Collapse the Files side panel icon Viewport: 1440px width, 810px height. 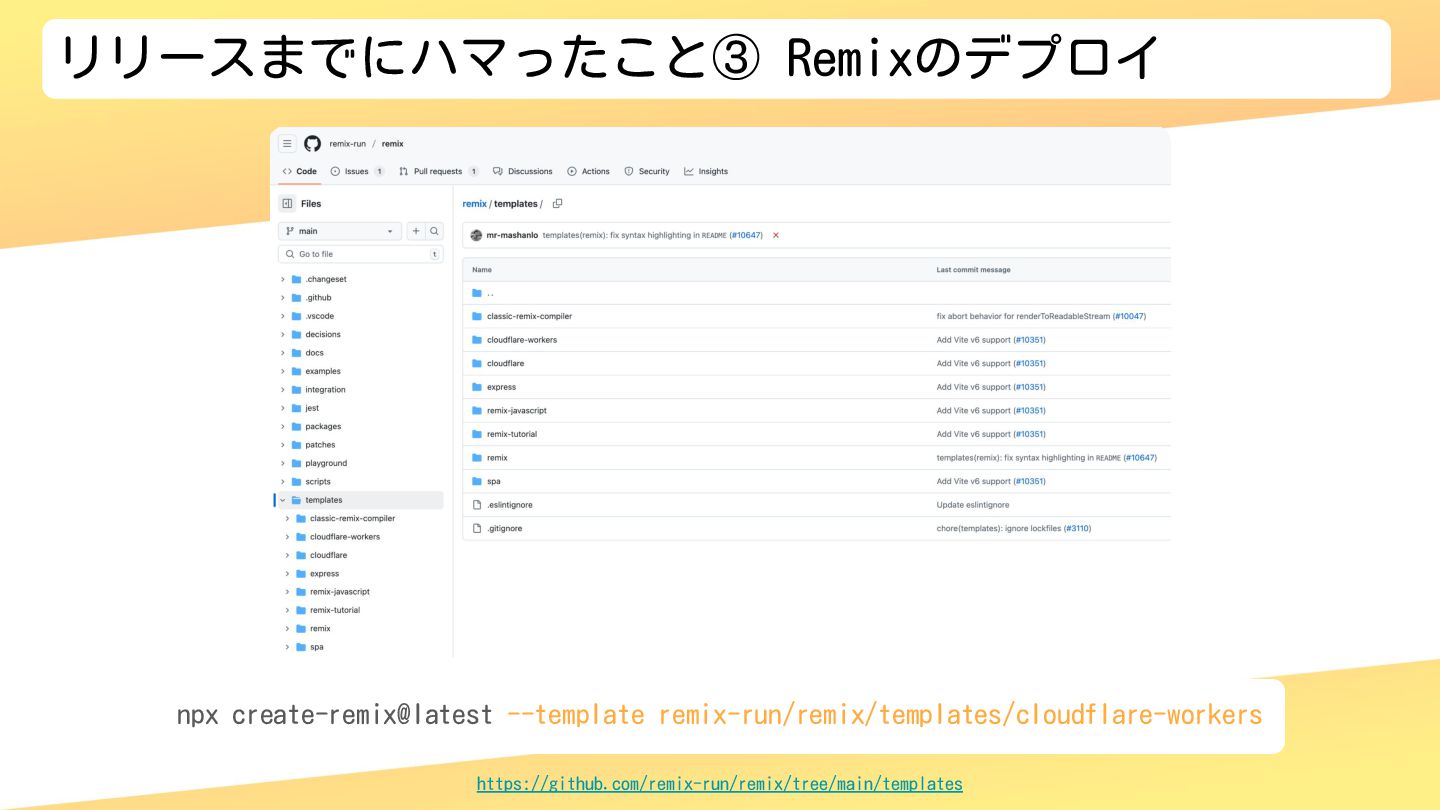click(287, 203)
